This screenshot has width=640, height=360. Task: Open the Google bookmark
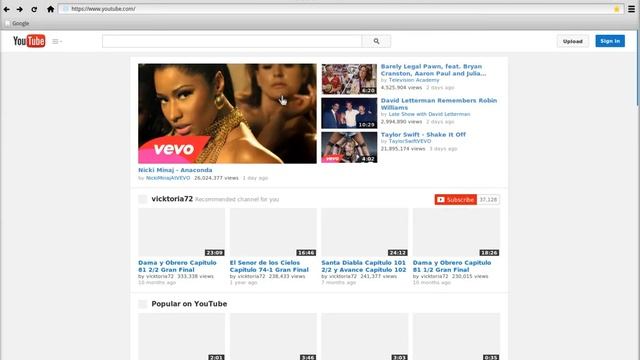(17, 23)
